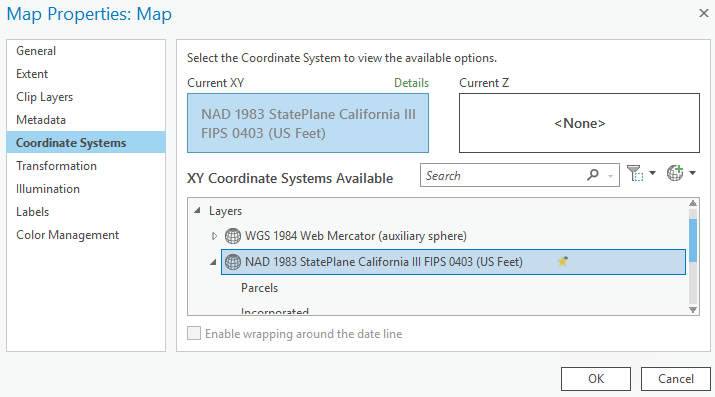
Task: Select WGS 1984 Web Mercator (auxiliary sphere)
Action: (x=356, y=236)
